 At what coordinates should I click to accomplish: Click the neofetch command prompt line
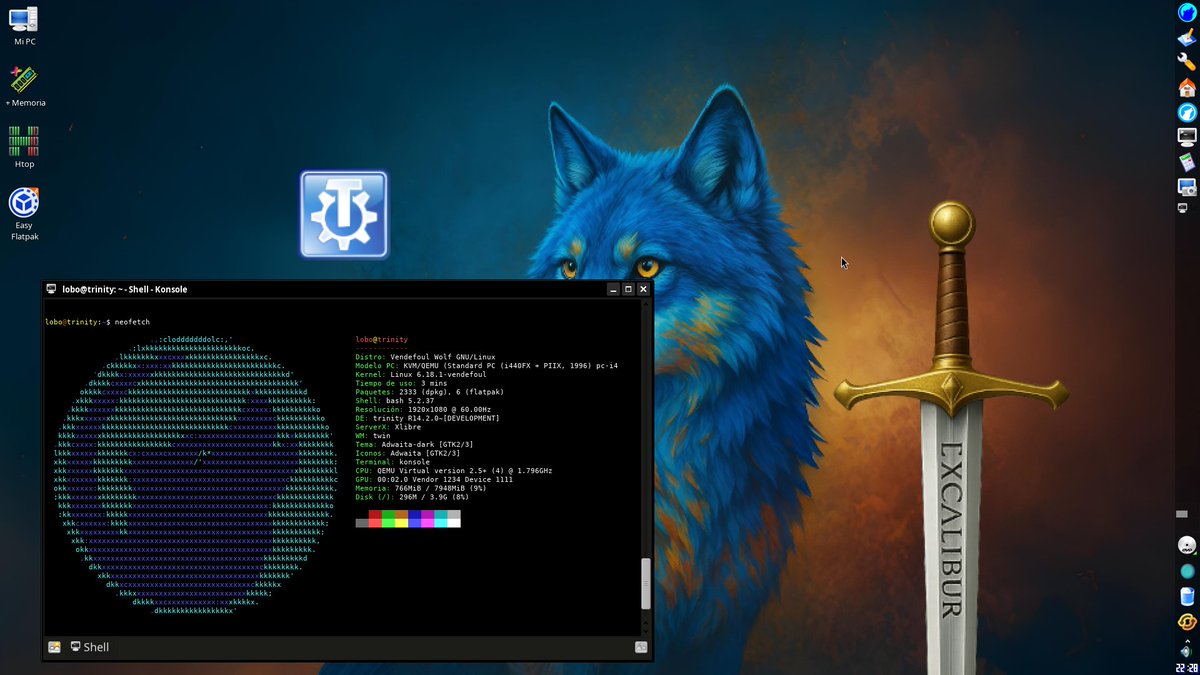tap(96, 322)
